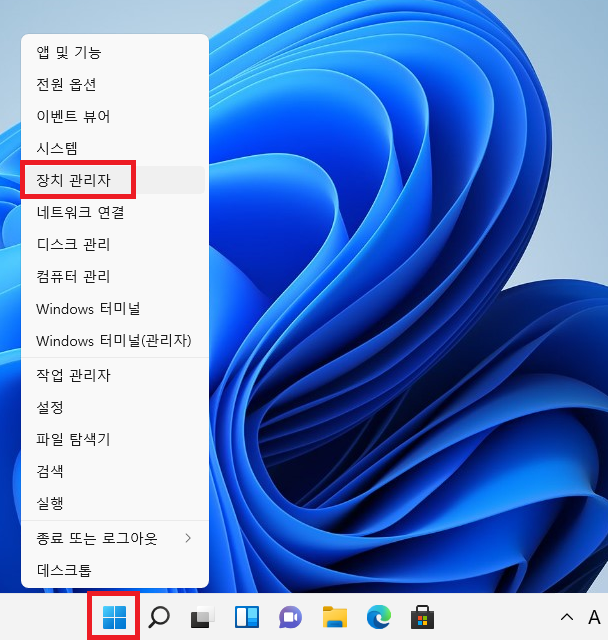Image resolution: width=608 pixels, height=640 pixels.
Task: Launch Windows 터미널(관리자) as admin
Action: pos(115,340)
